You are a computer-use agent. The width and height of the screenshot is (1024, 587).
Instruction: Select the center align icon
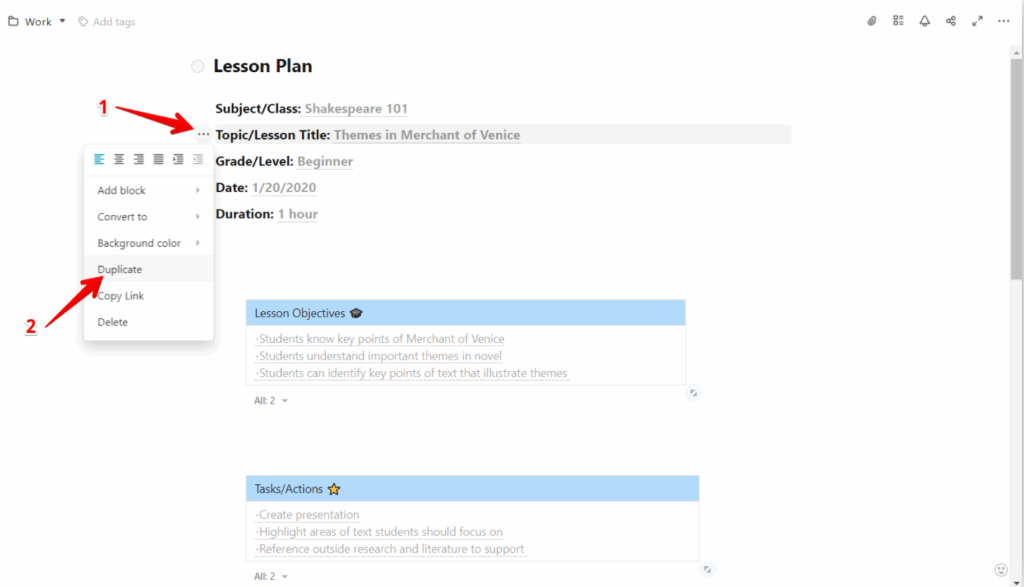point(118,158)
